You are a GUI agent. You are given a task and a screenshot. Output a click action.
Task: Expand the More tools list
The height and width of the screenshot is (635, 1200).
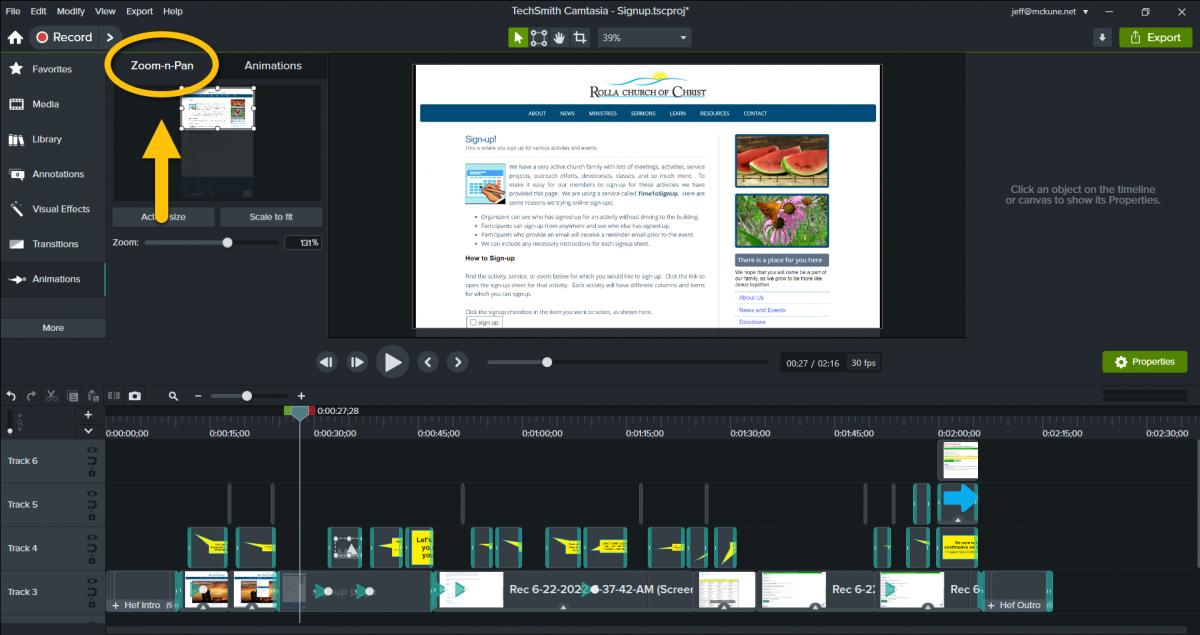point(52,328)
